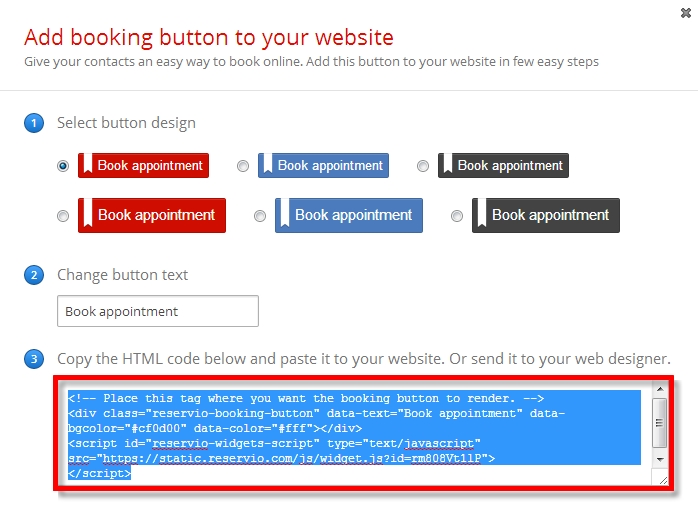Image resolution: width=698 pixels, height=510 pixels.
Task: Select the small dark button design radio
Action: coord(423,166)
